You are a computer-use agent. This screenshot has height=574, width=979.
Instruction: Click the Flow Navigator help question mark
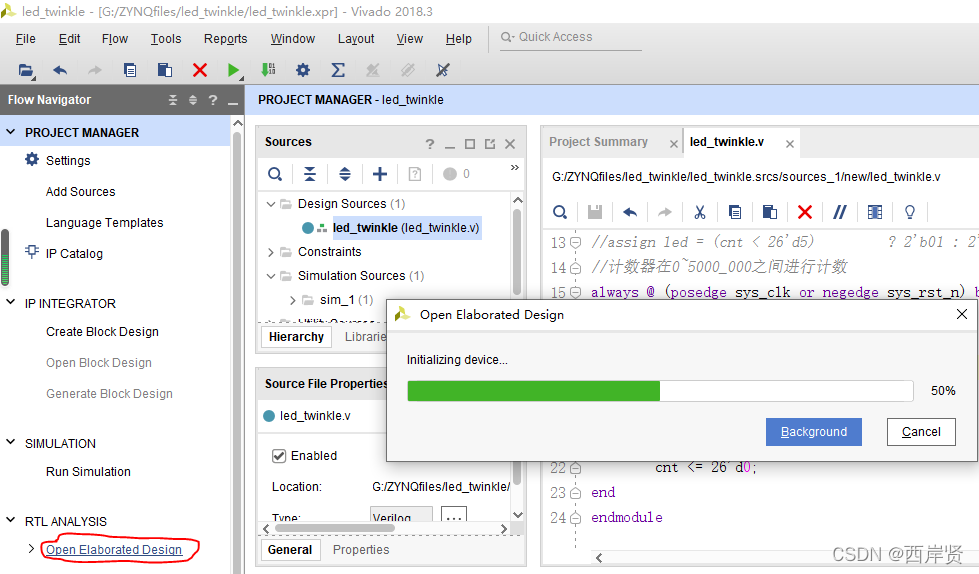coord(213,100)
